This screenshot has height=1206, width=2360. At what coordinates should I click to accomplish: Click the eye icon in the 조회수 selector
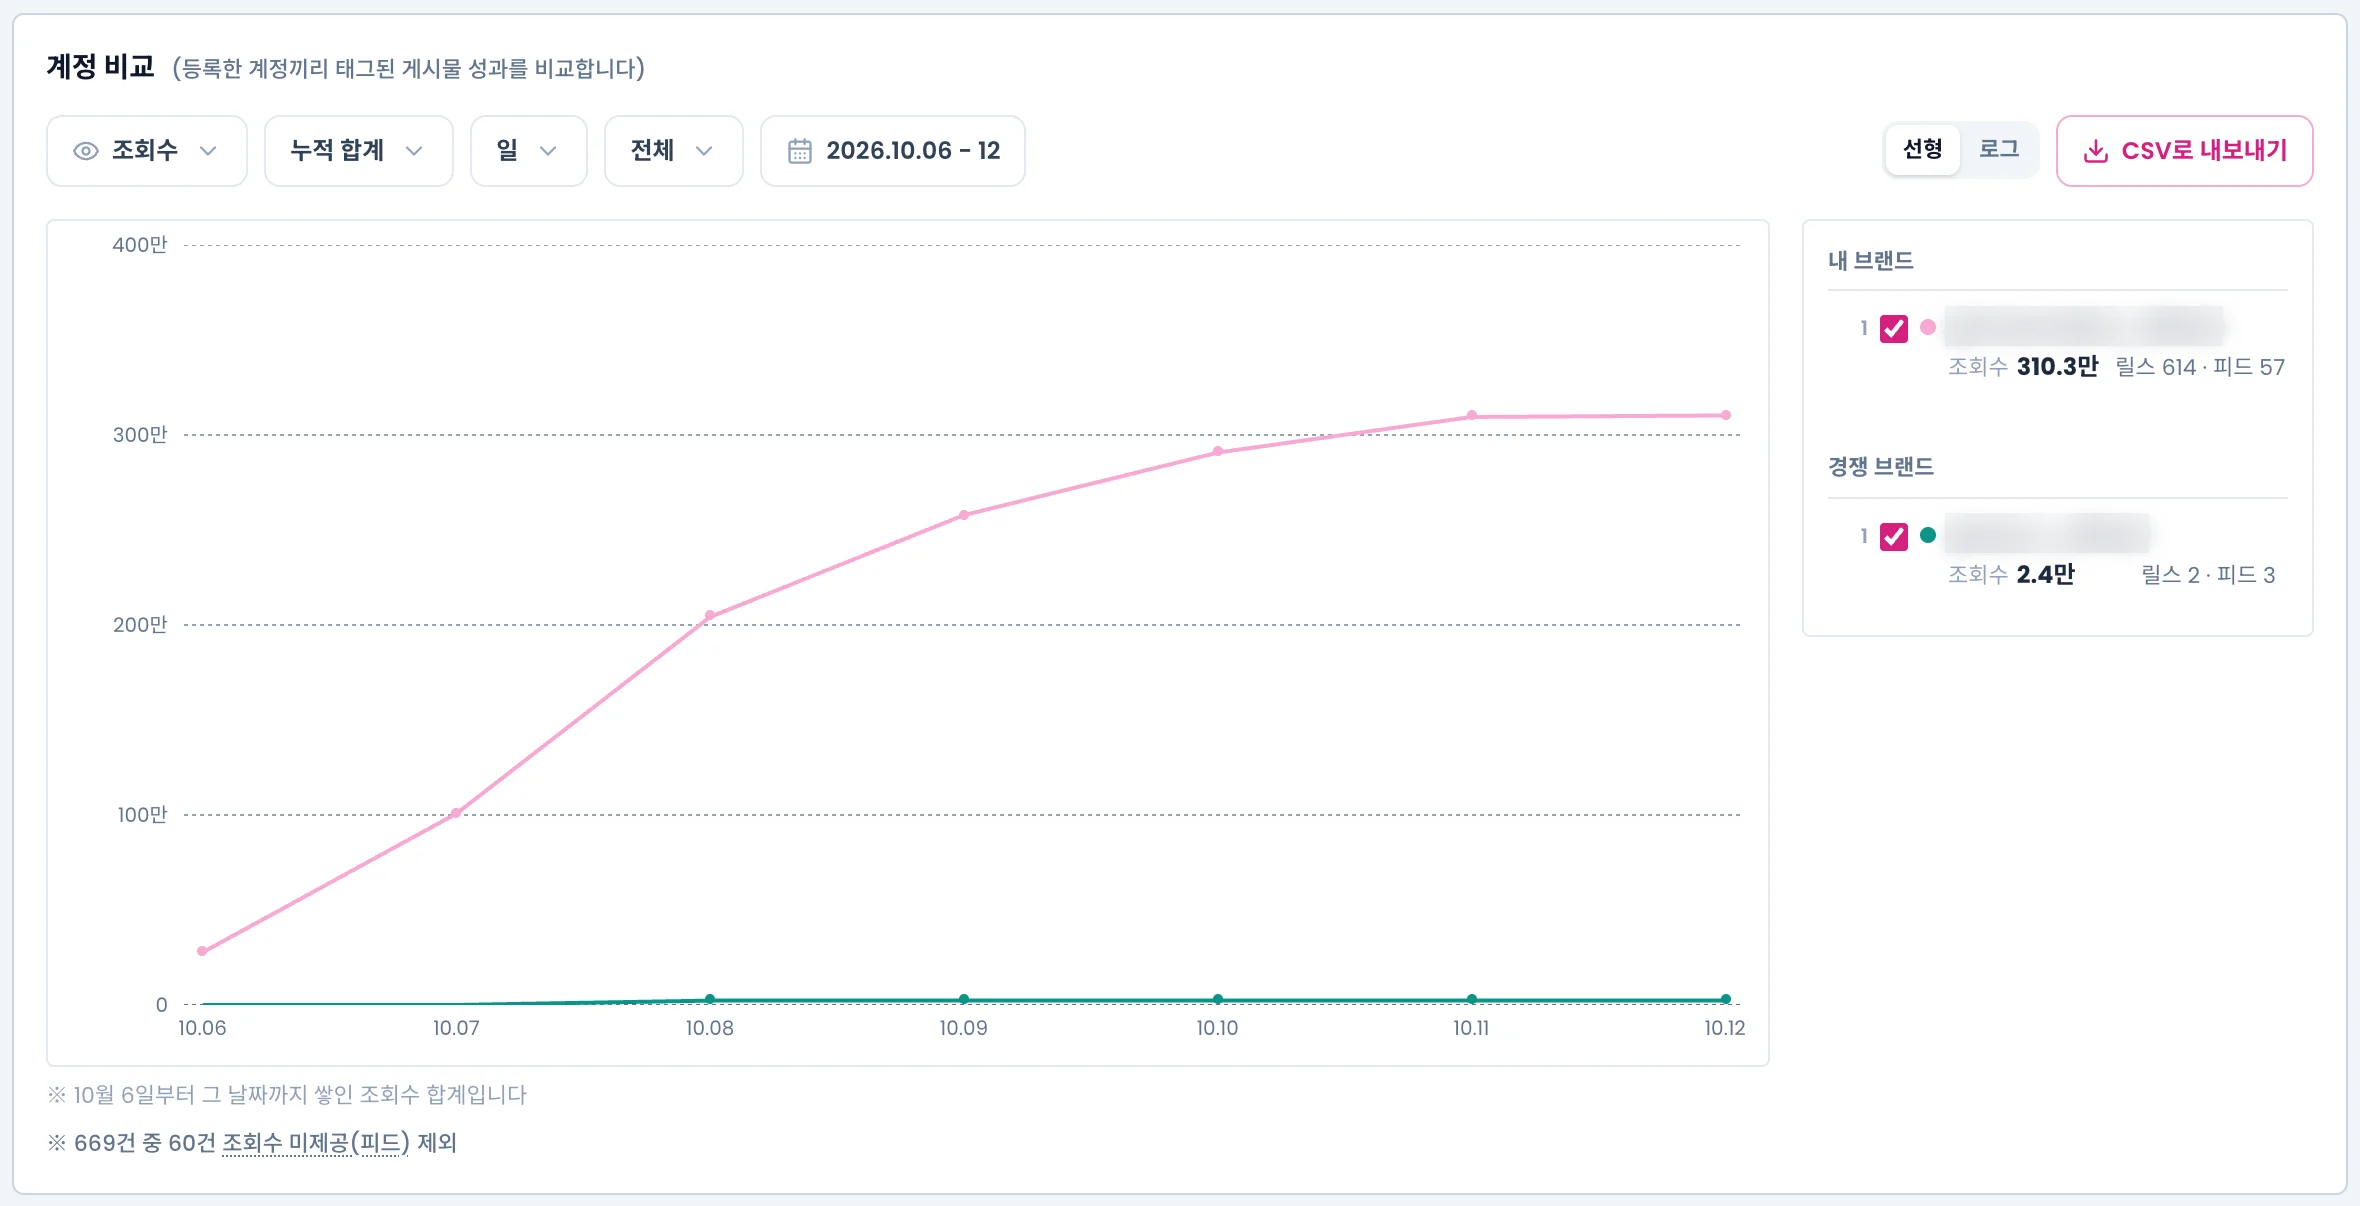pos(86,151)
